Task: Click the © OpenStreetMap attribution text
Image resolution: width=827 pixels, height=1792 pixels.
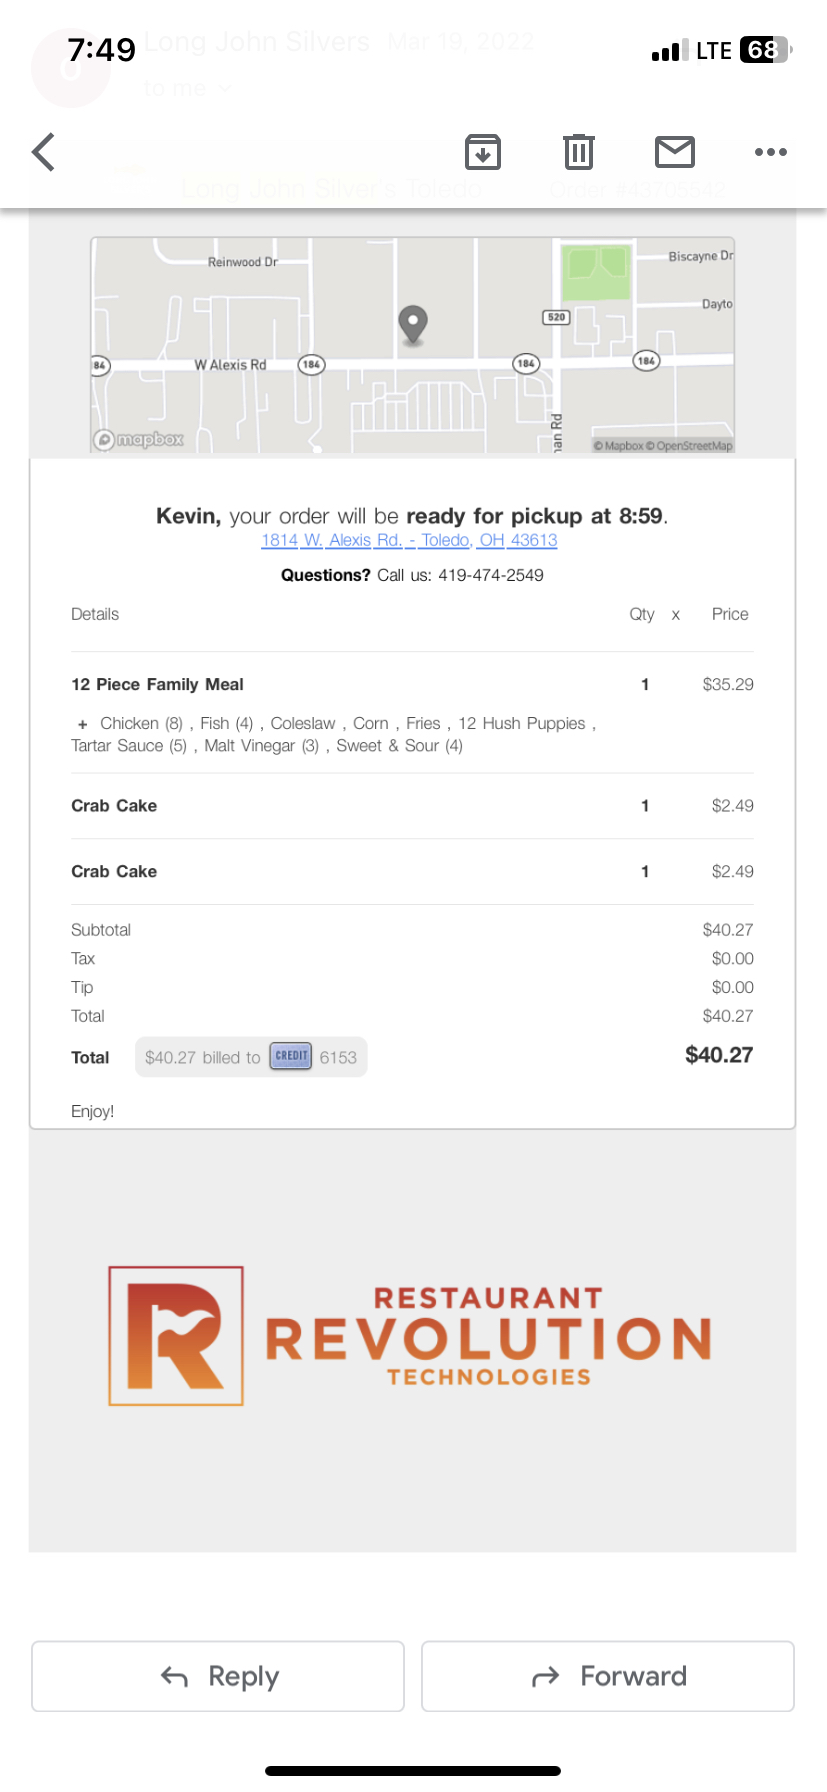Action: 694,446
